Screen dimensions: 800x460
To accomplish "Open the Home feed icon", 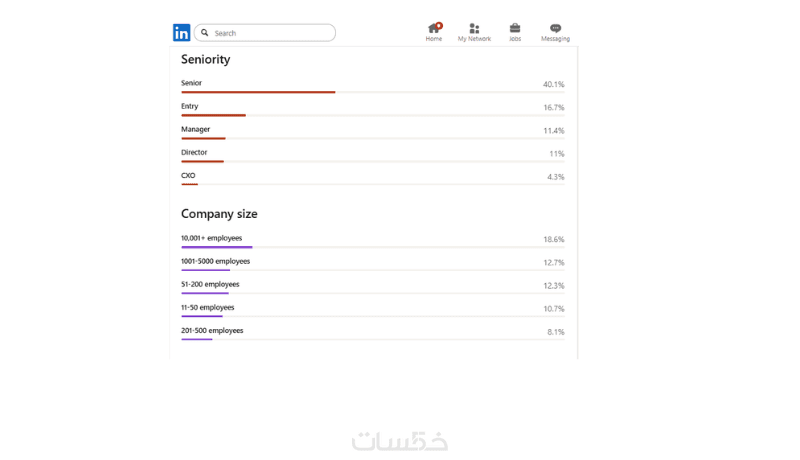I will point(433,29).
